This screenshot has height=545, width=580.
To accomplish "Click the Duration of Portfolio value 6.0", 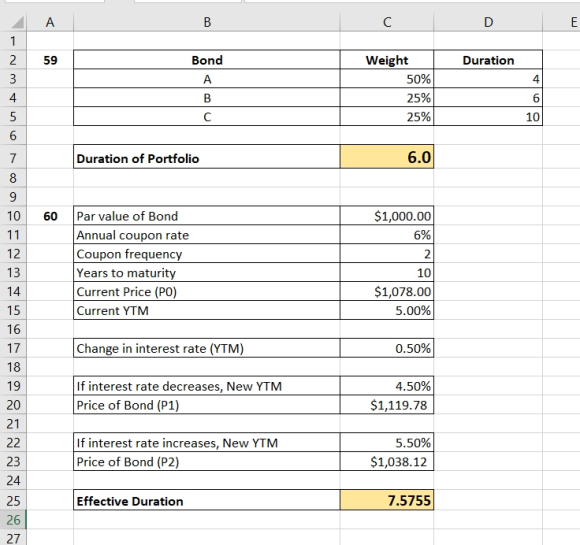I will click(x=387, y=157).
